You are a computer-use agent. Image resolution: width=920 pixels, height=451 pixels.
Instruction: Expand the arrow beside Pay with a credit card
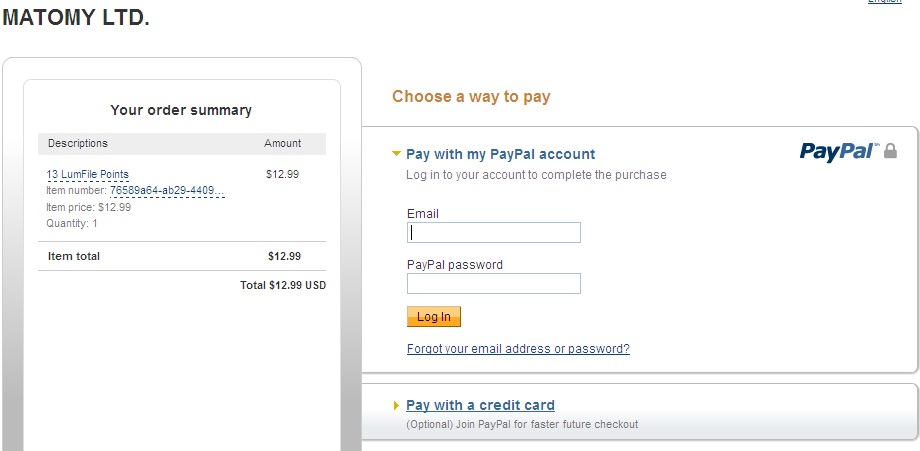pos(397,405)
